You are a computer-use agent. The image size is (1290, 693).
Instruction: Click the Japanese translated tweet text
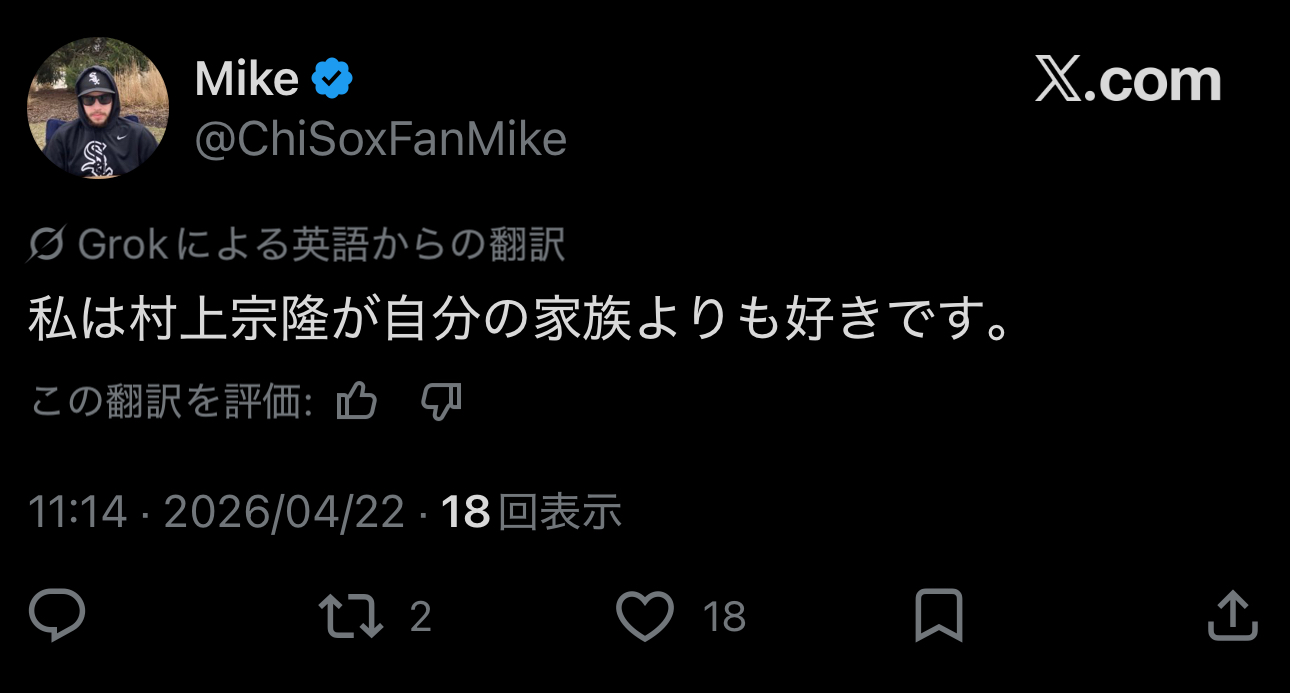tap(520, 322)
